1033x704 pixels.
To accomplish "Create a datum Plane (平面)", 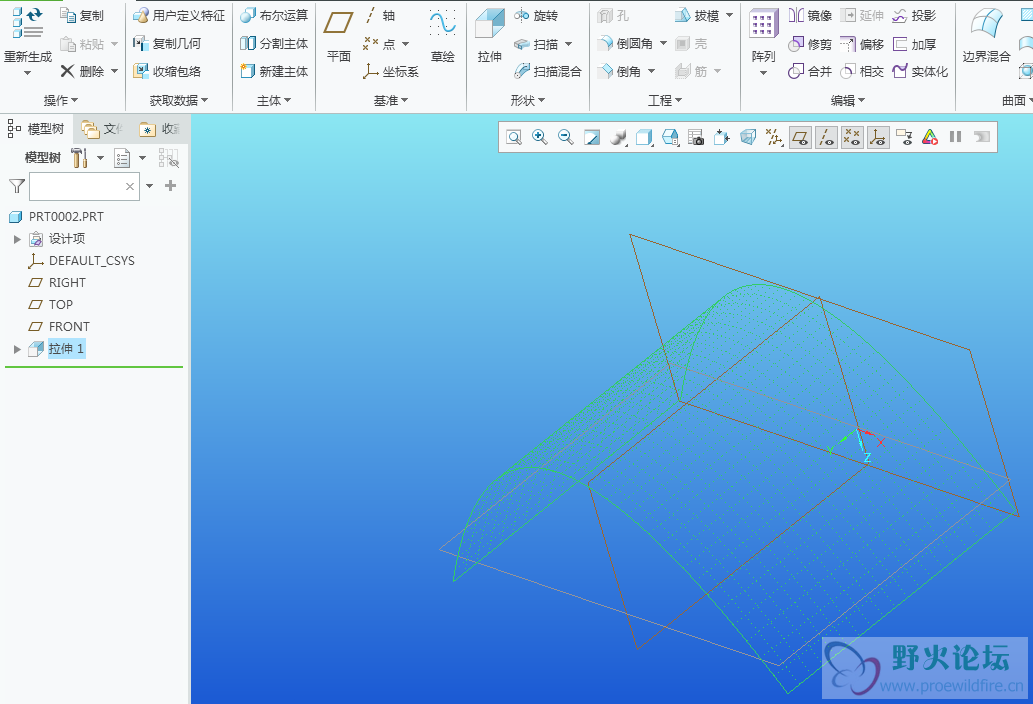I will tap(339, 36).
